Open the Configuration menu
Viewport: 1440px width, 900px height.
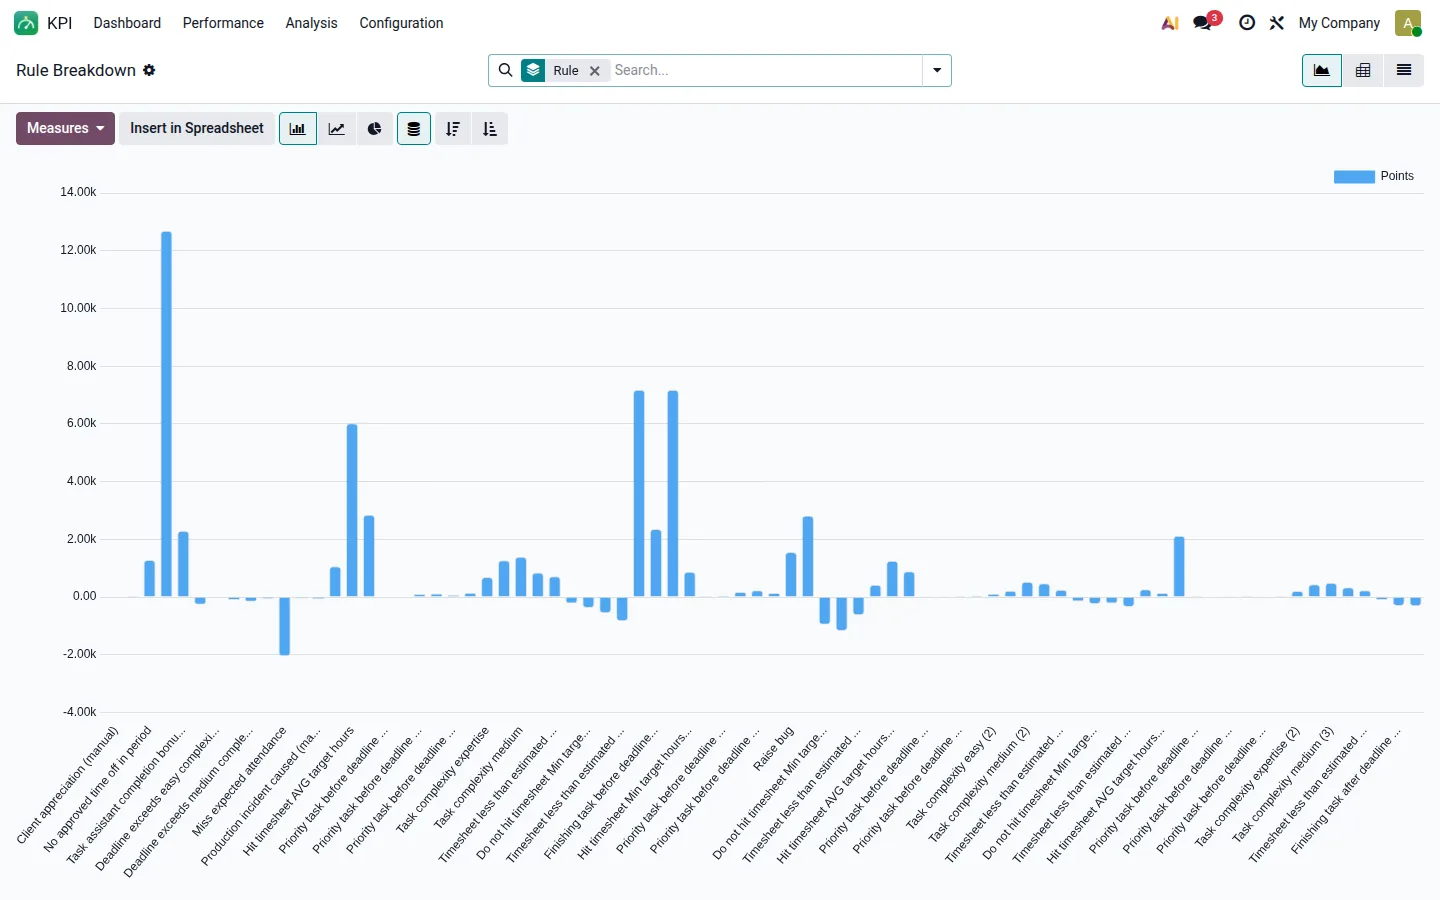[x=401, y=23]
